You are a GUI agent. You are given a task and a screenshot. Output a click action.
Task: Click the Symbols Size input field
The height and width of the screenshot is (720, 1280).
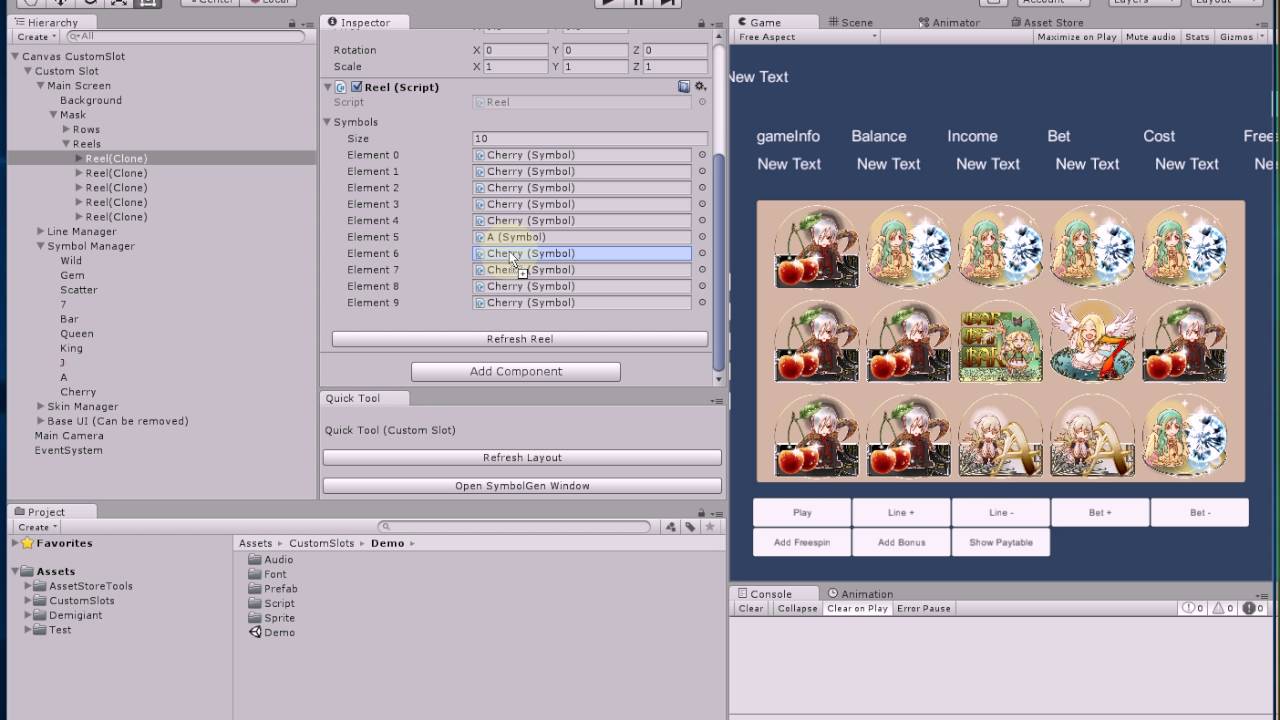pos(590,139)
